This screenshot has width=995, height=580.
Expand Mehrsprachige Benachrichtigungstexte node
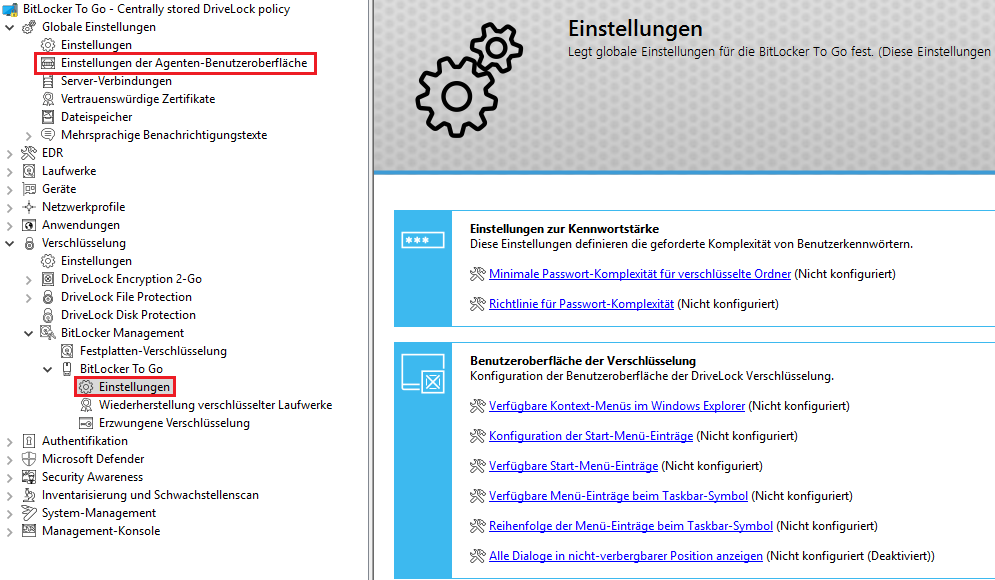[x=29, y=136]
